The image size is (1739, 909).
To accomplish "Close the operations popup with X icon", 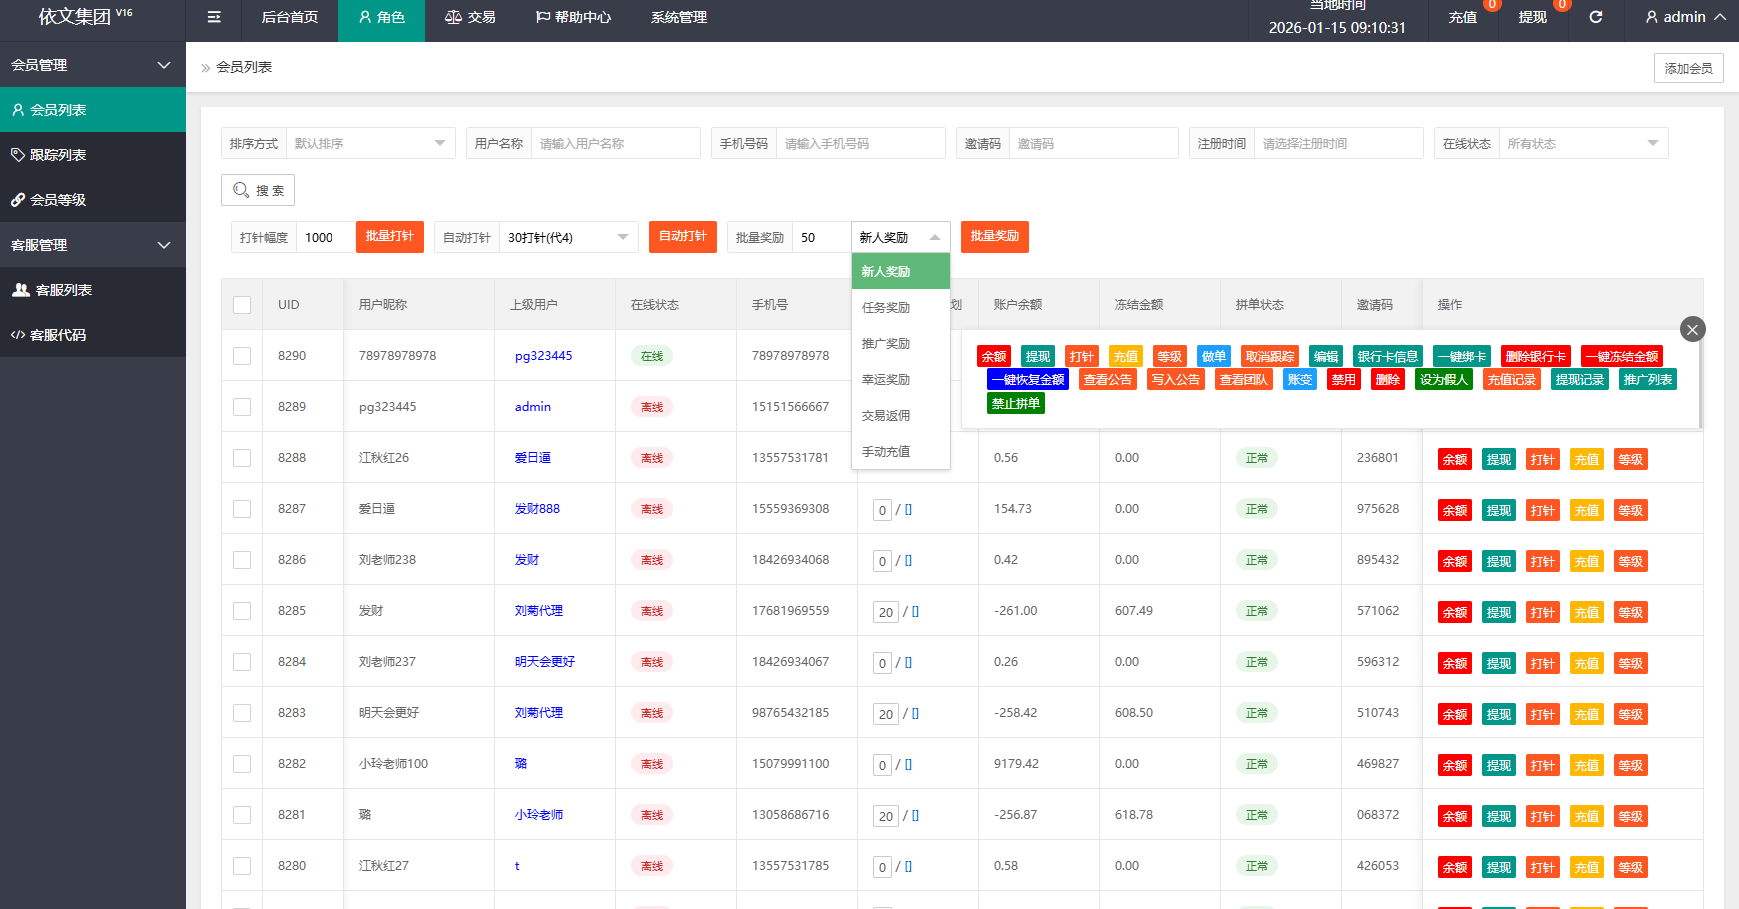I will click(1692, 329).
